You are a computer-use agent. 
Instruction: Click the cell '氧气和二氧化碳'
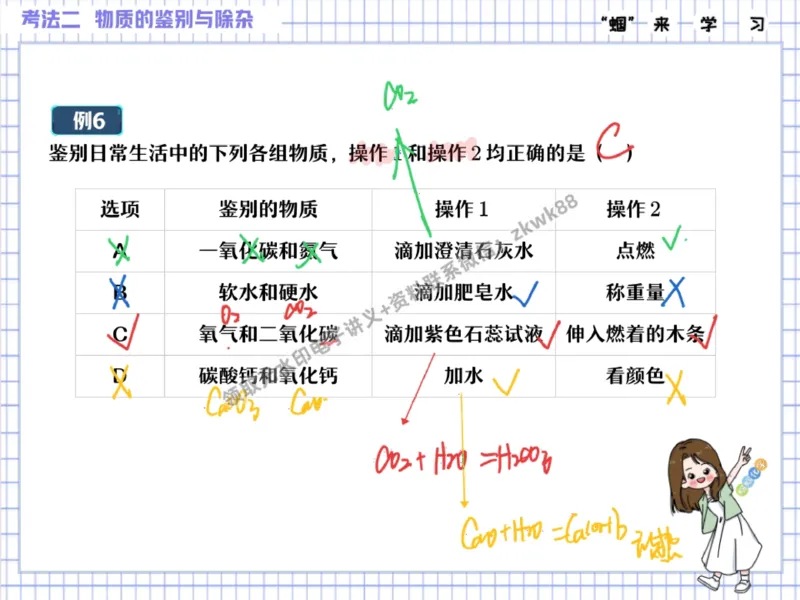(x=268, y=335)
